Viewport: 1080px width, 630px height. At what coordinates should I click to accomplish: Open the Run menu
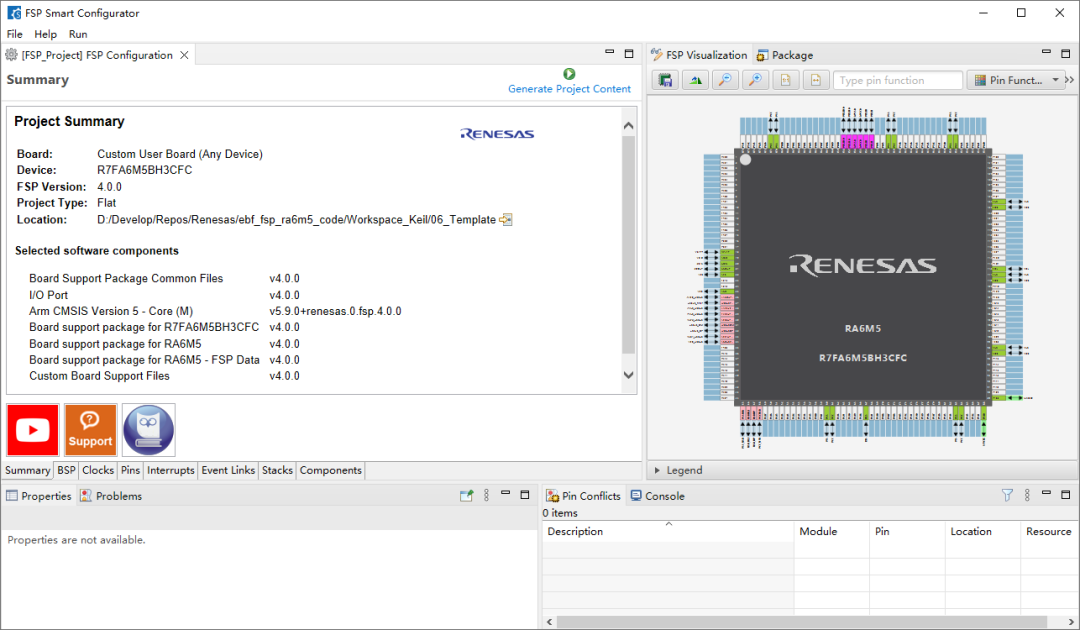tap(78, 34)
